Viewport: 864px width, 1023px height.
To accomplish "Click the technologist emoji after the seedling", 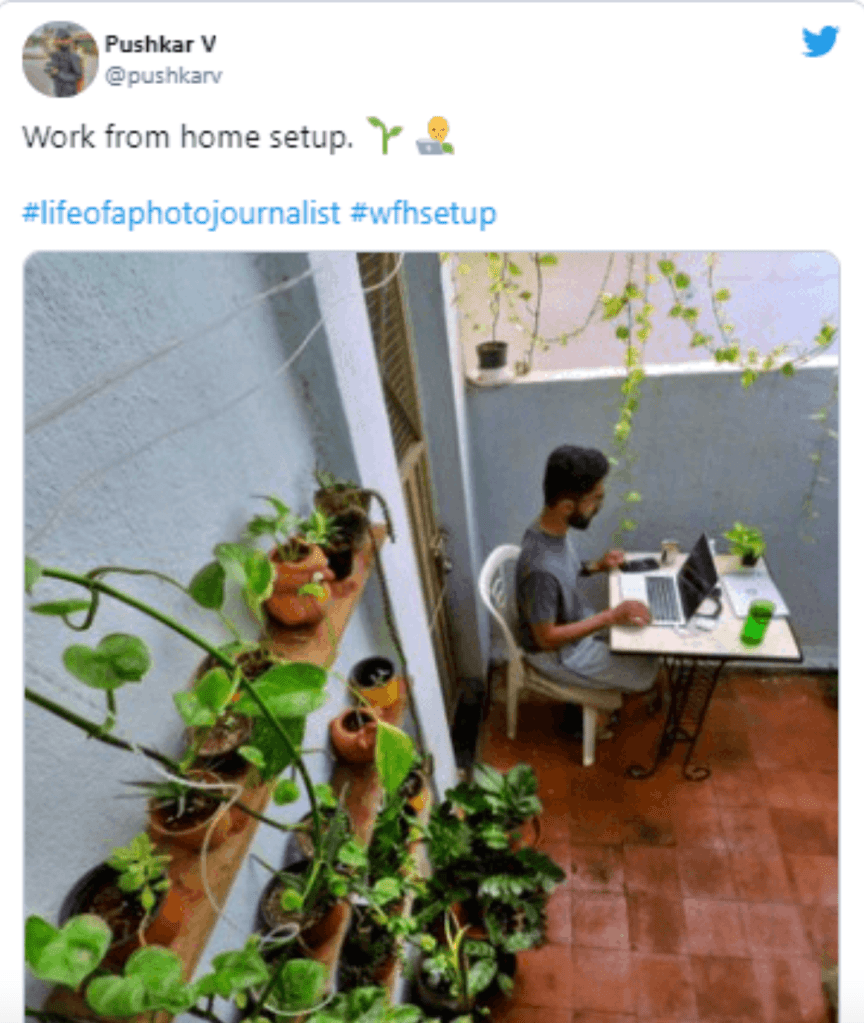I will tap(435, 135).
